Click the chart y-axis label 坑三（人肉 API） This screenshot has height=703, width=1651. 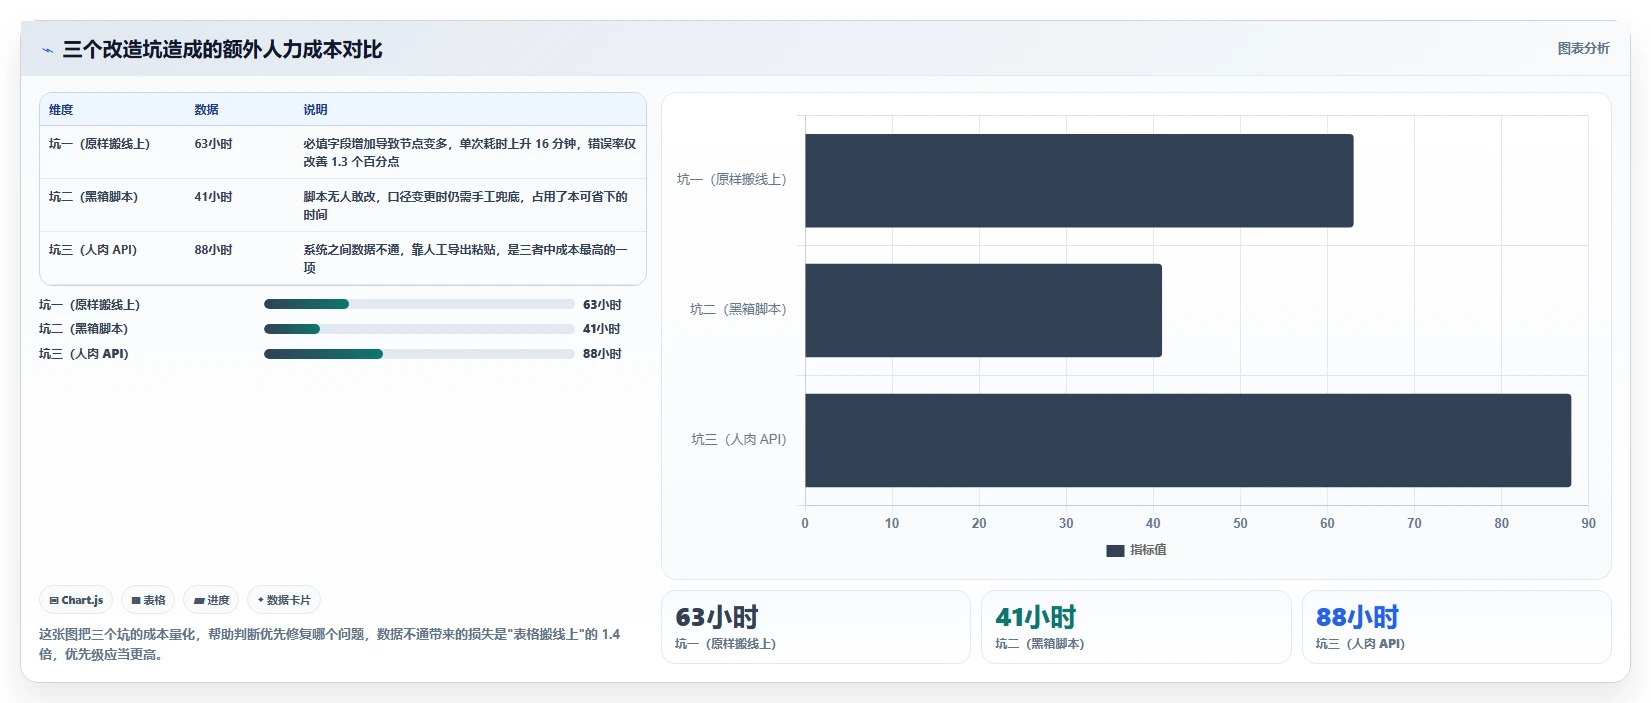pyautogui.click(x=739, y=440)
